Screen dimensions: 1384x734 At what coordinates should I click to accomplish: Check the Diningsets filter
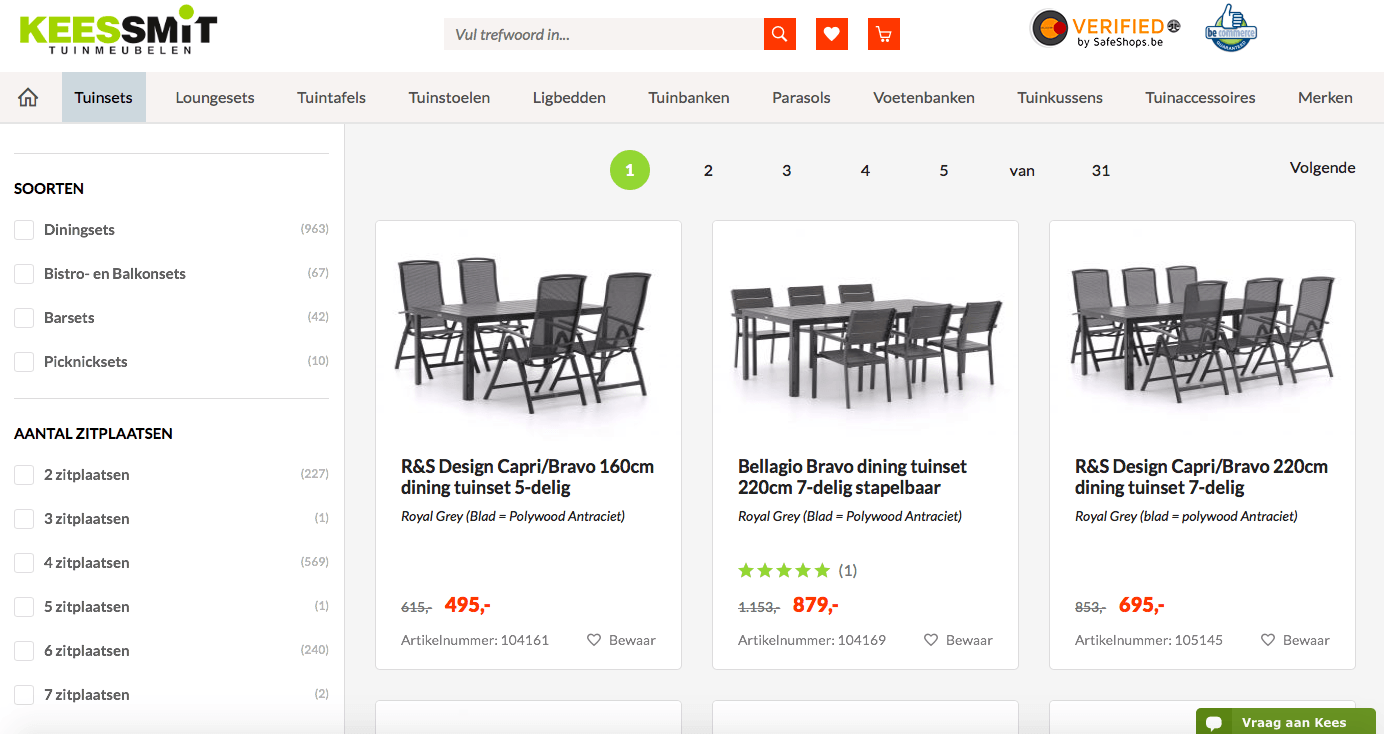coord(24,230)
